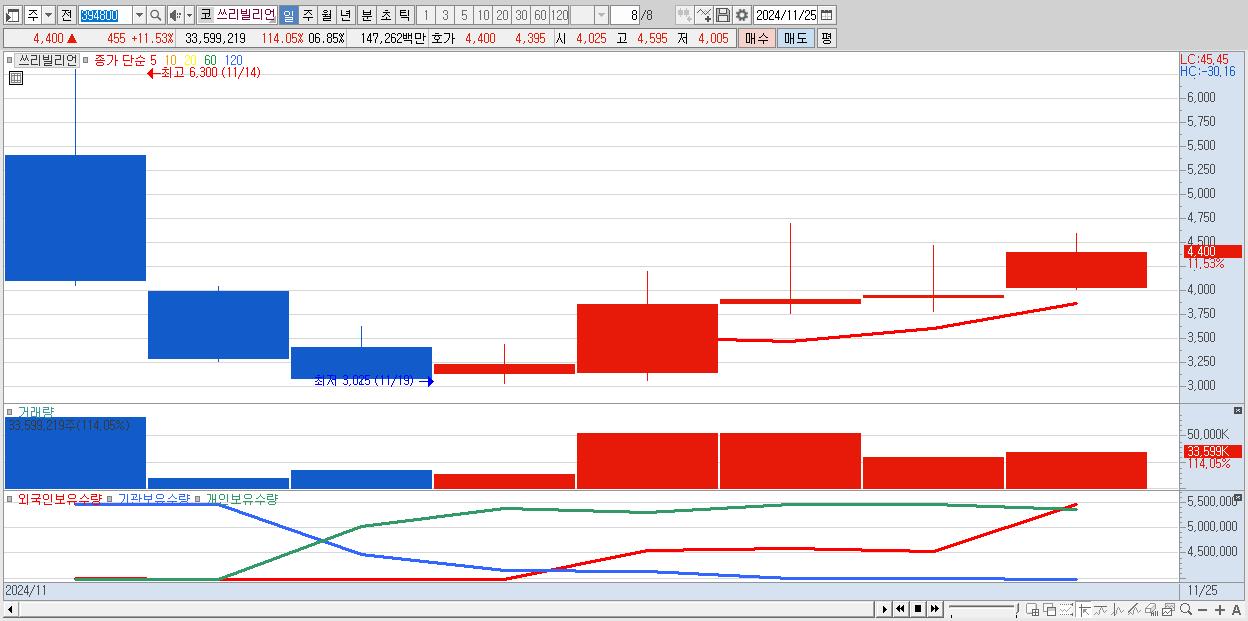
Task: Click the 개인보유수량 legend label
Action: pos(241,498)
